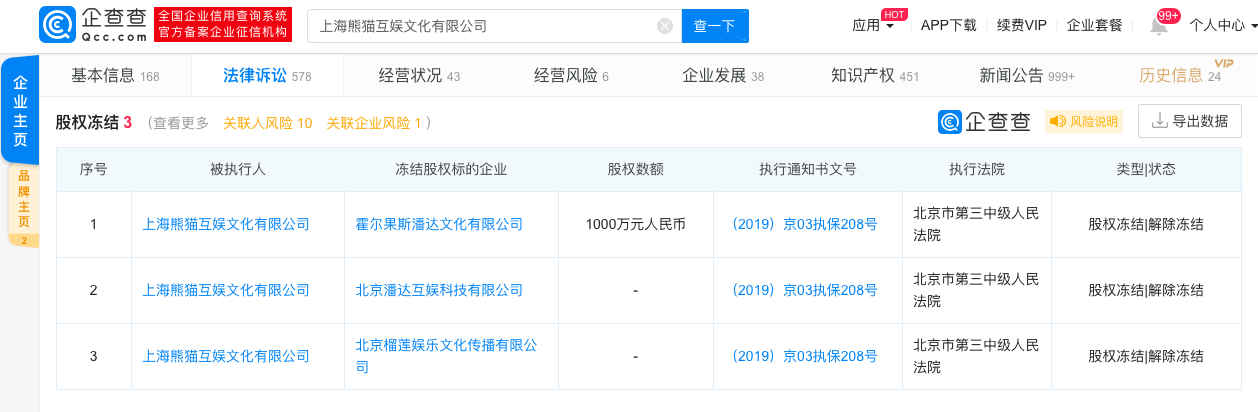Switch to the 经营风险 tab
The height and width of the screenshot is (412, 1258).
pyautogui.click(x=570, y=75)
